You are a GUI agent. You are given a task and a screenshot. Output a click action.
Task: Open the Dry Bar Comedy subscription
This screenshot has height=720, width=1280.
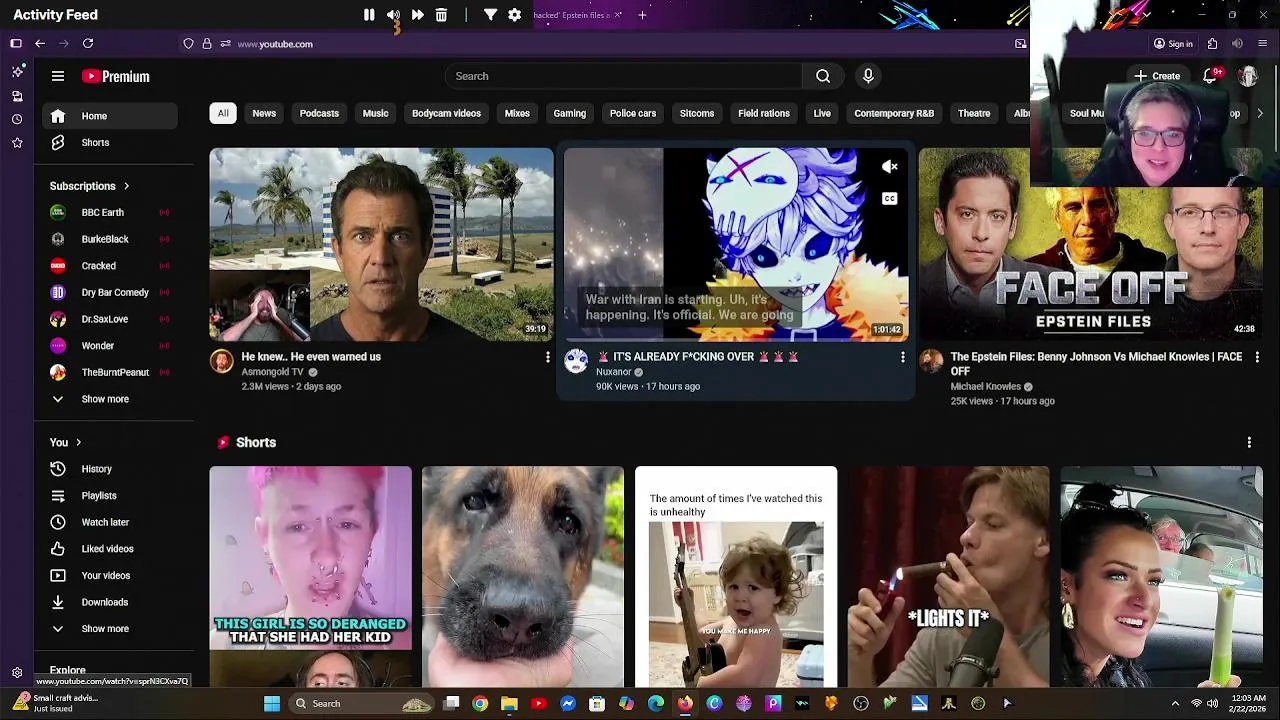pyautogui.click(x=110, y=293)
